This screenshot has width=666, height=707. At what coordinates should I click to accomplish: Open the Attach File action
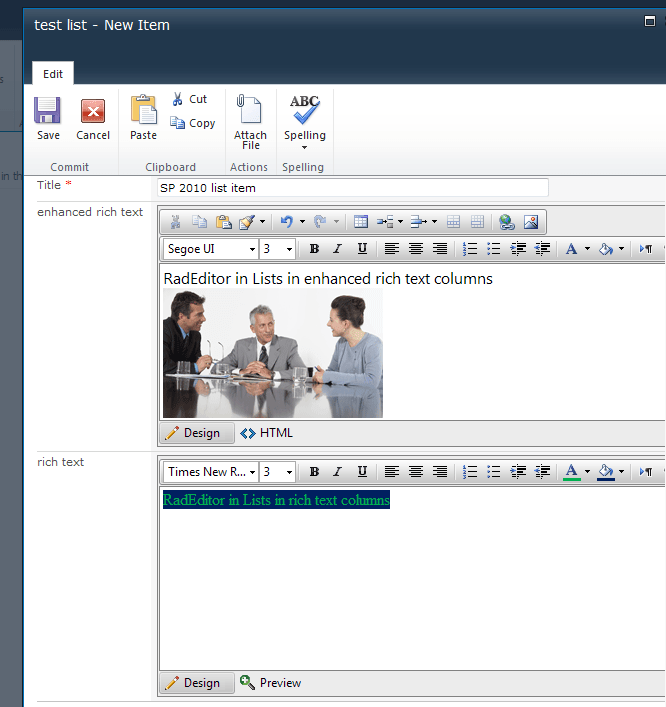250,122
